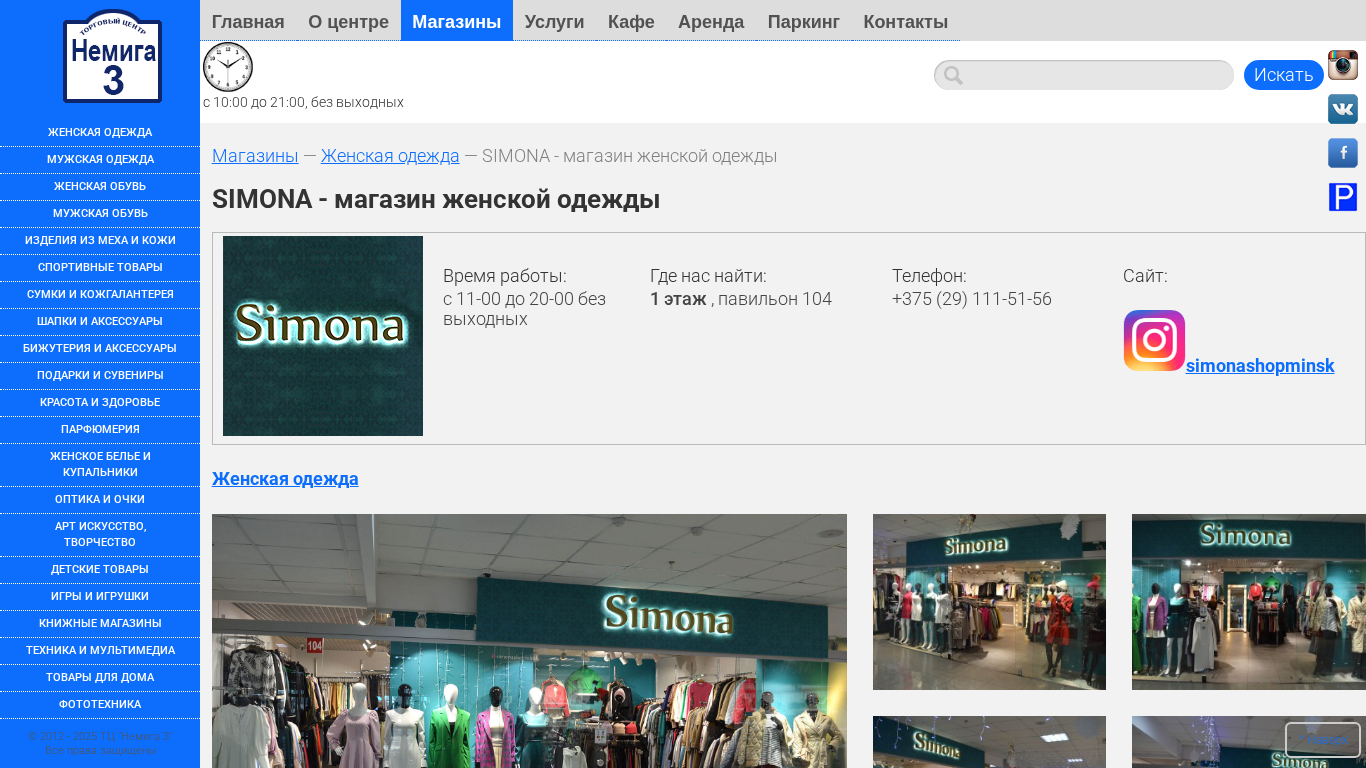This screenshot has height=768, width=1366.
Task: Open the Услуги menu item
Action: coord(554,21)
